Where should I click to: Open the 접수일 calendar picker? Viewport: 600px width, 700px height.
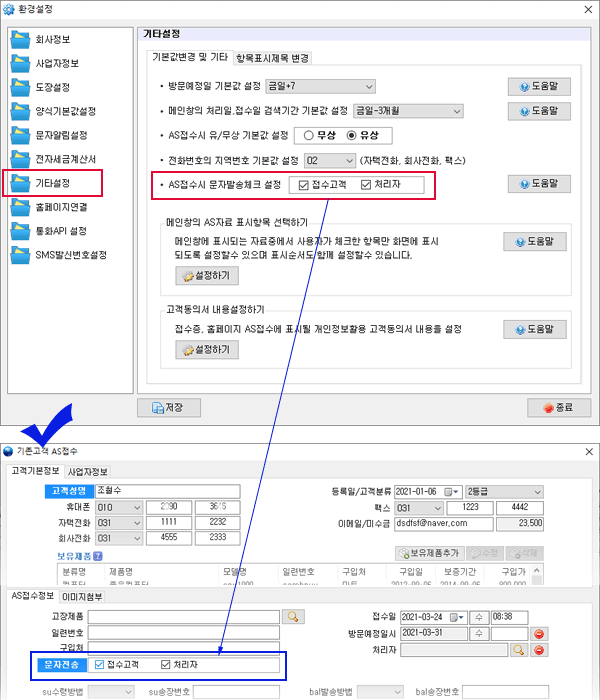pos(457,617)
